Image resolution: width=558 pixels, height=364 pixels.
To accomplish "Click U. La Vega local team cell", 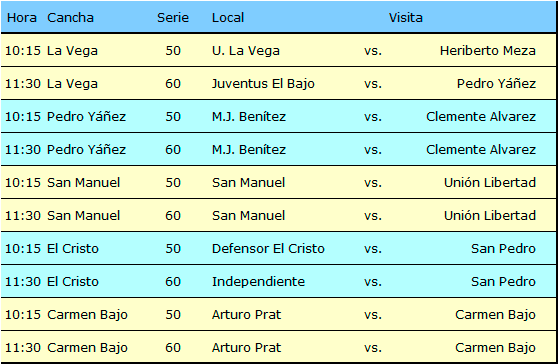I will [246, 51].
